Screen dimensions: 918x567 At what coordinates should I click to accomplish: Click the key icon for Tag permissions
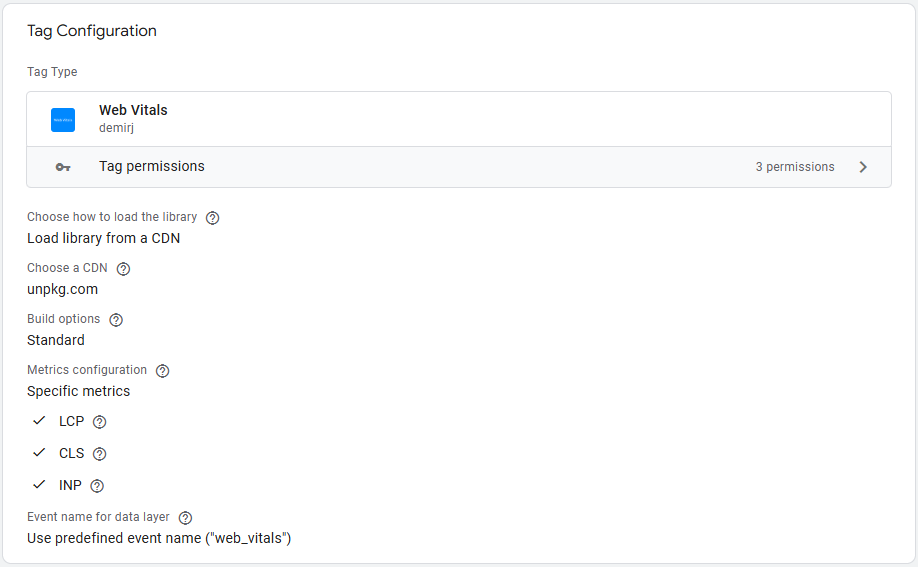click(x=63, y=167)
